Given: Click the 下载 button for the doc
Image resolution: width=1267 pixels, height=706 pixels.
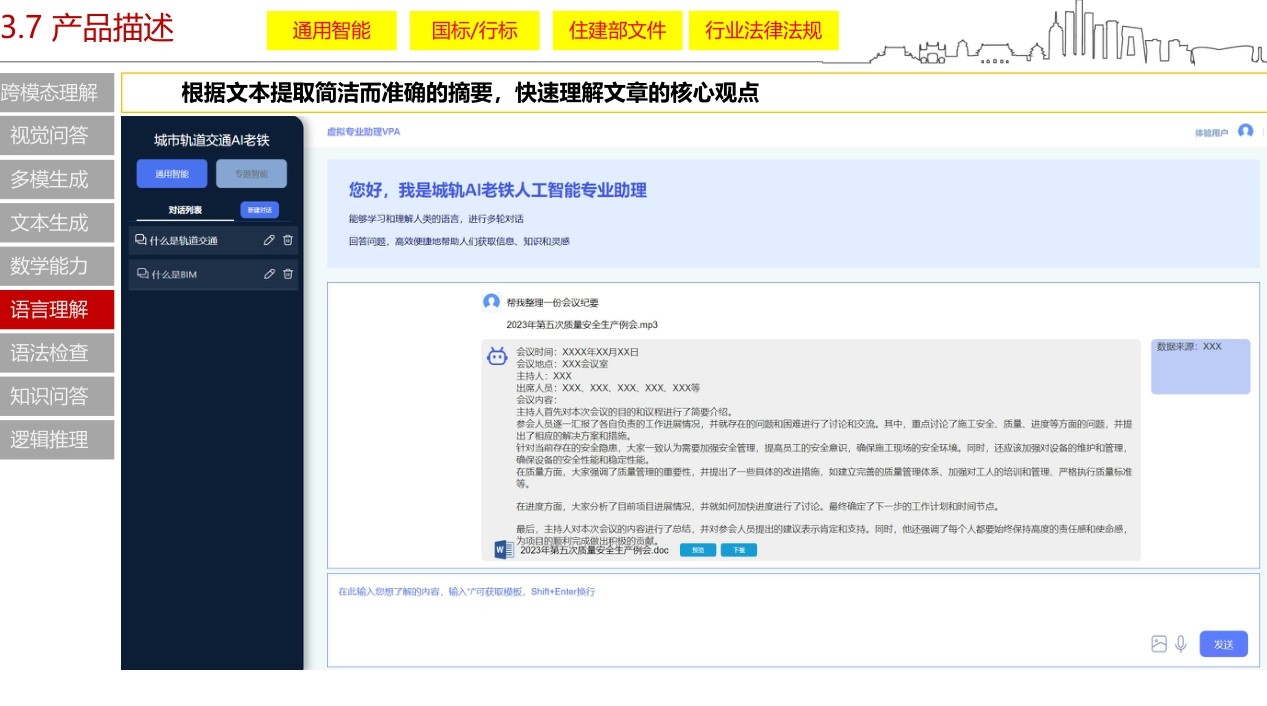Looking at the screenshot, I should point(739,550).
